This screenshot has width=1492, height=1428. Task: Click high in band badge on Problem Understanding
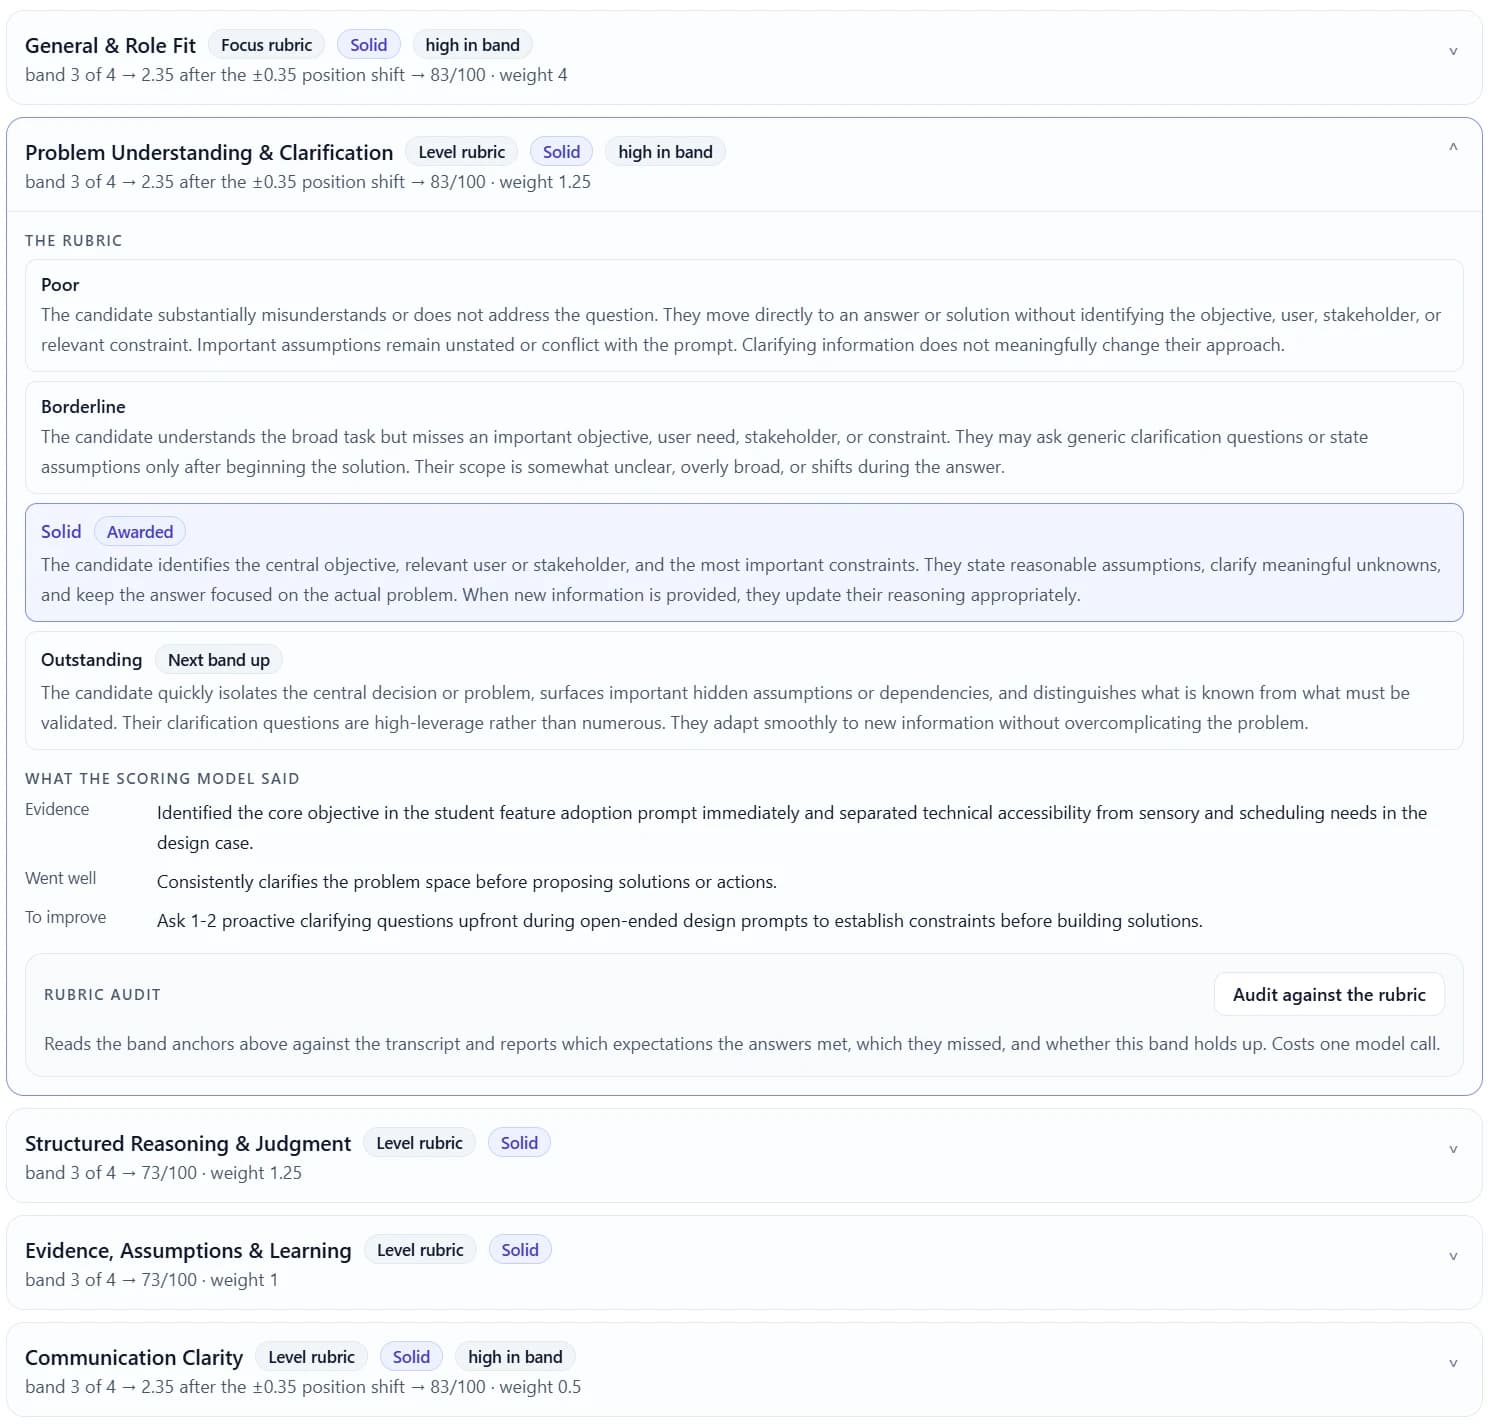click(665, 152)
